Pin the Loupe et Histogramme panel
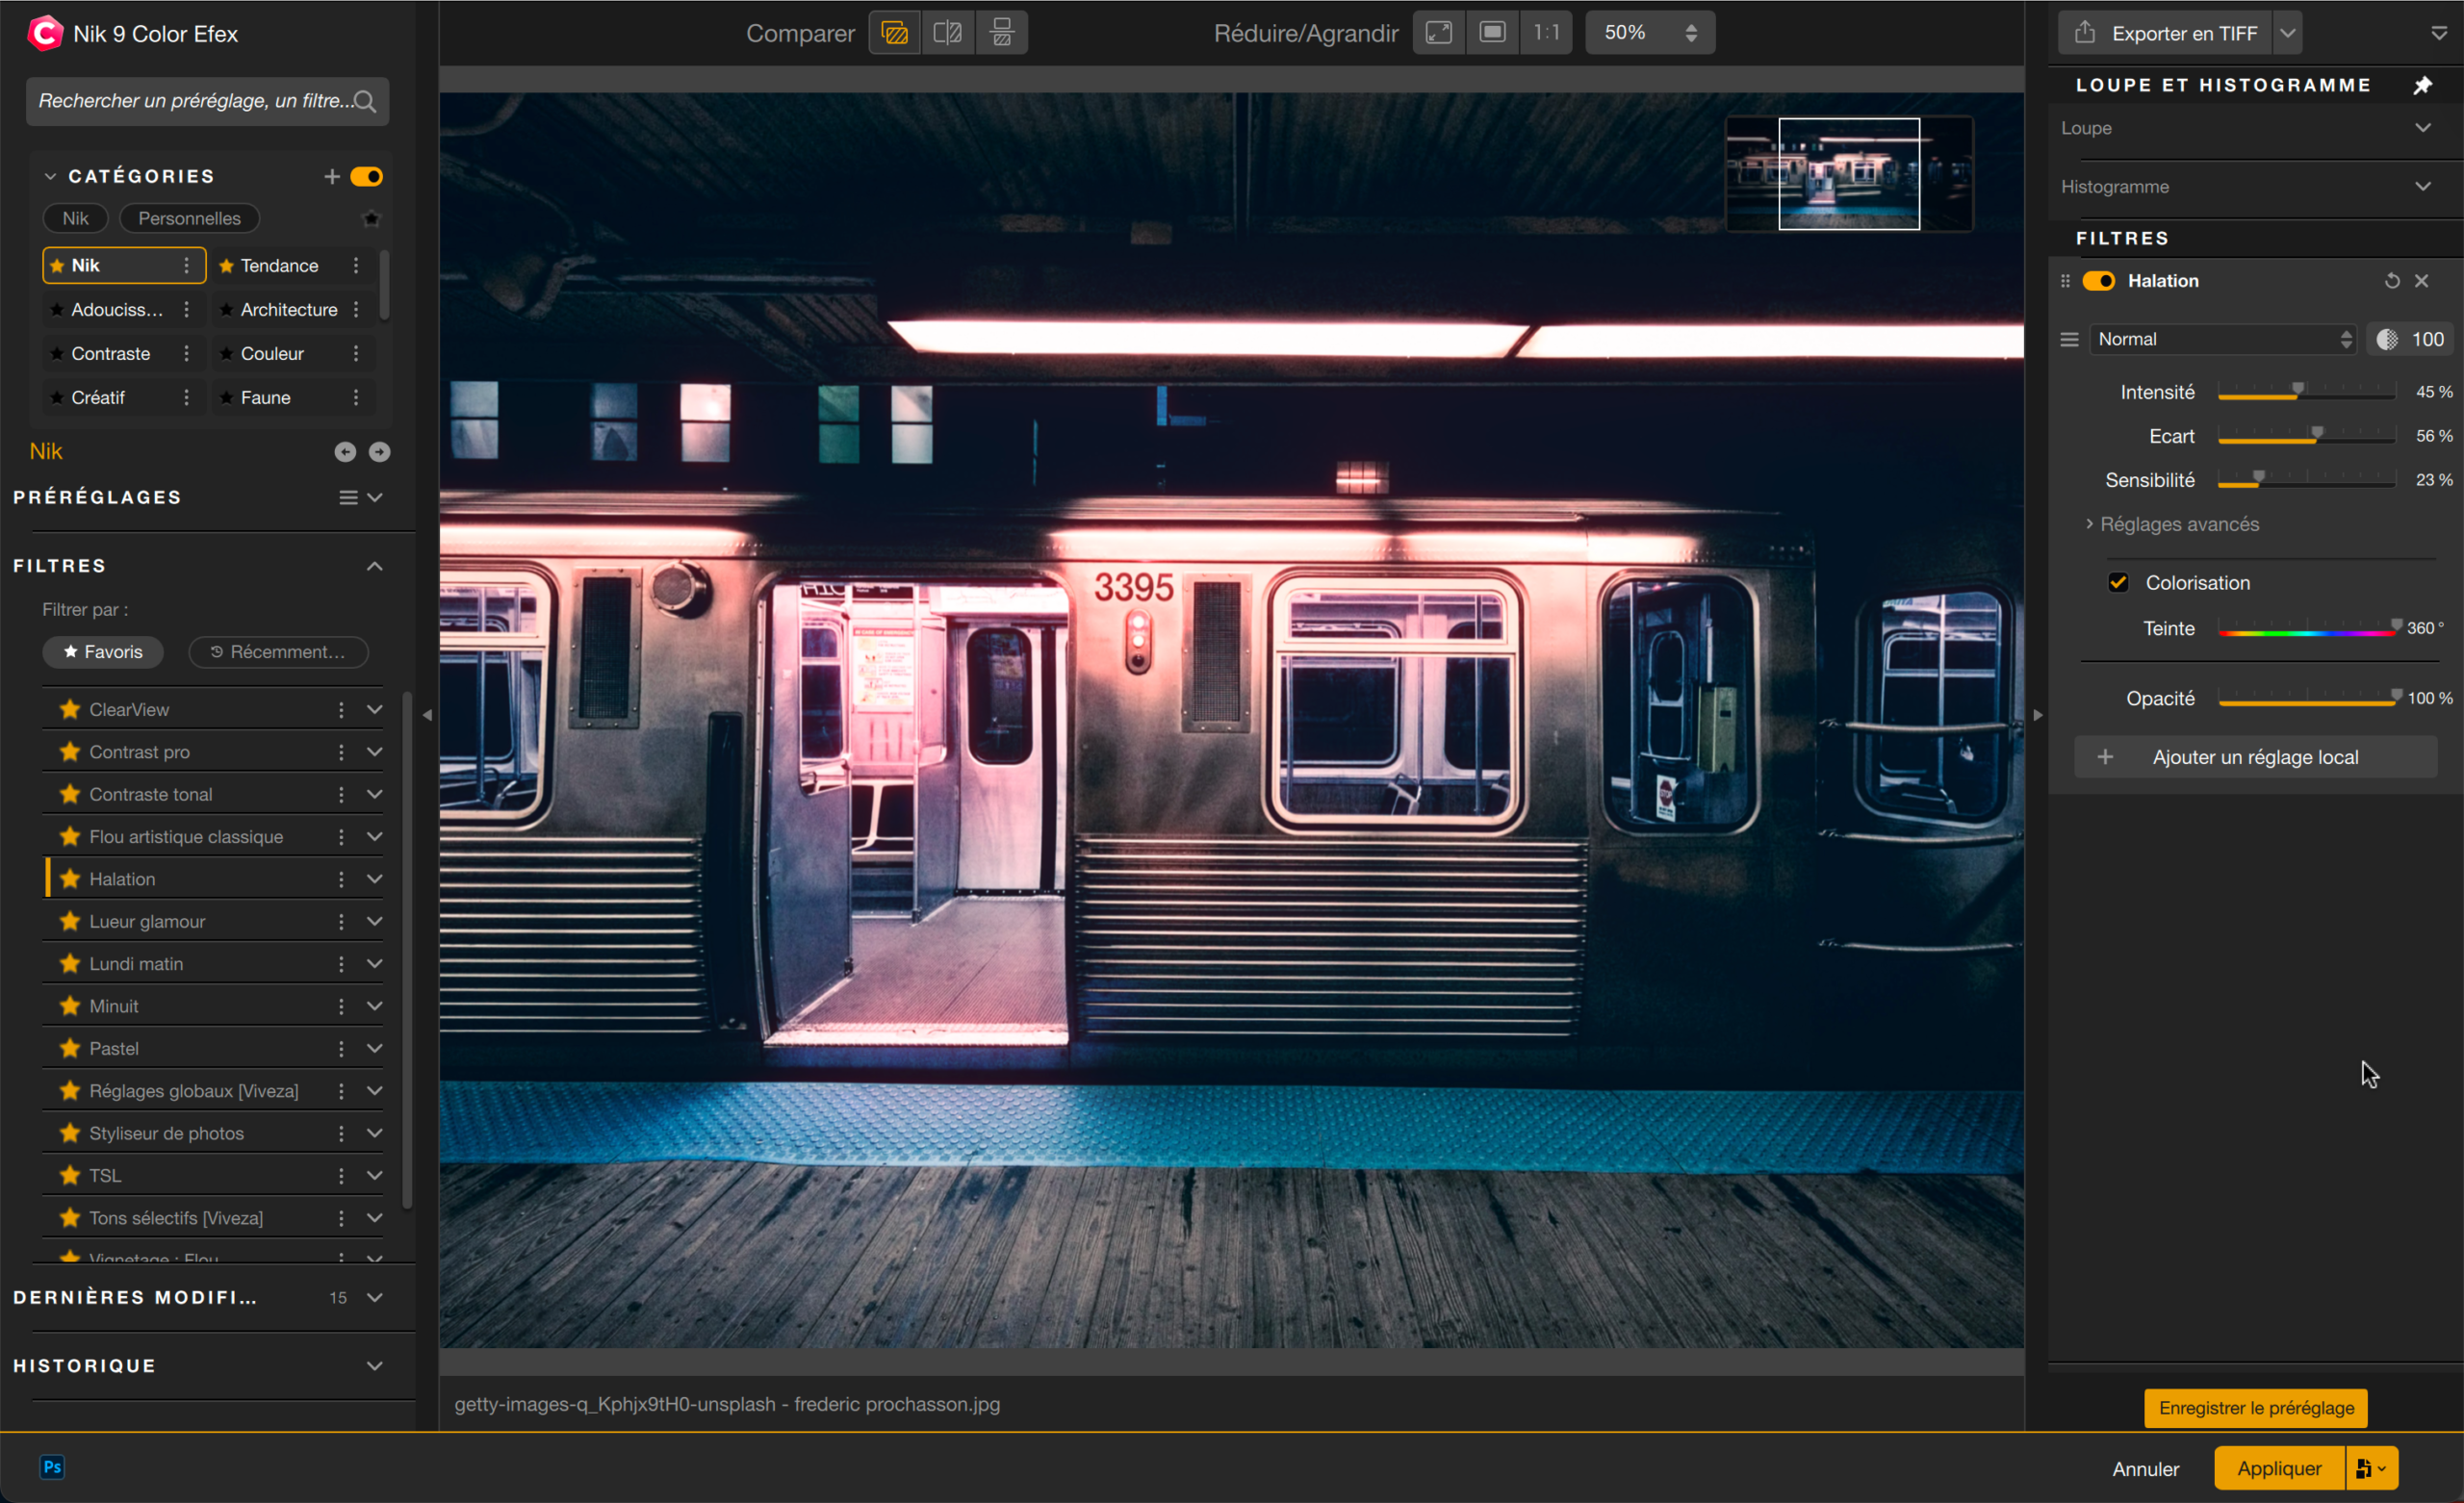 pyautogui.click(x=2422, y=85)
